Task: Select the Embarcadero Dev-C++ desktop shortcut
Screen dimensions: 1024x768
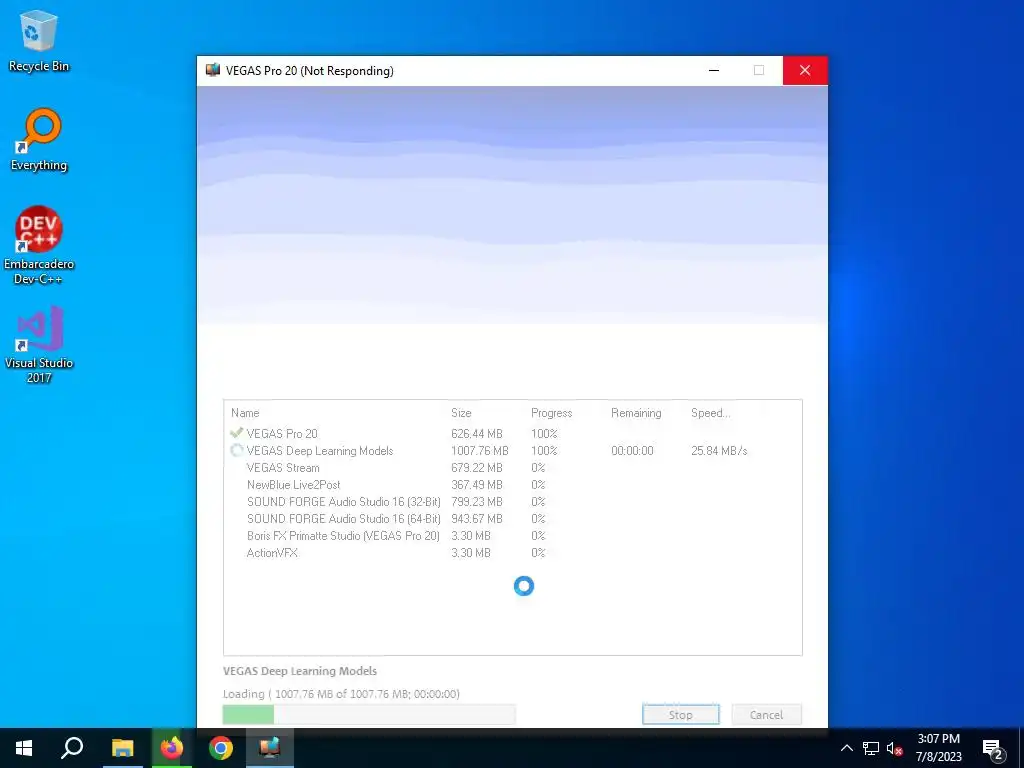Action: tap(39, 245)
